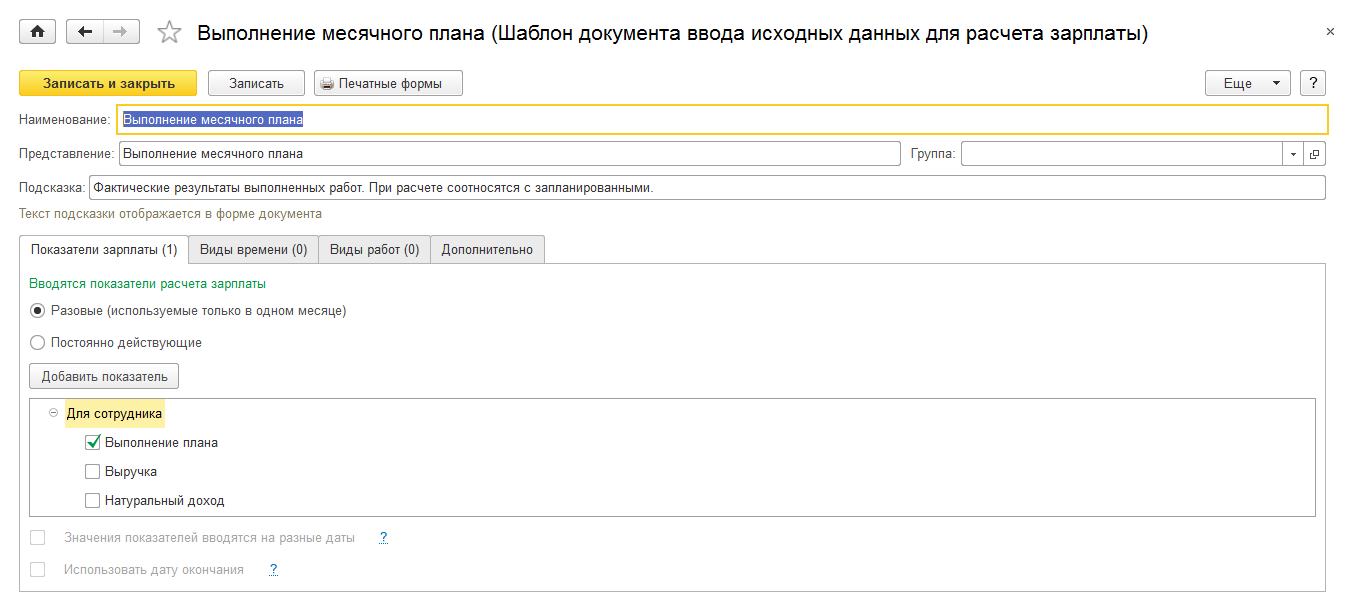This screenshot has height=606, width=1352.
Task: Select Постоянно действующие radio option
Action: click(x=38, y=342)
